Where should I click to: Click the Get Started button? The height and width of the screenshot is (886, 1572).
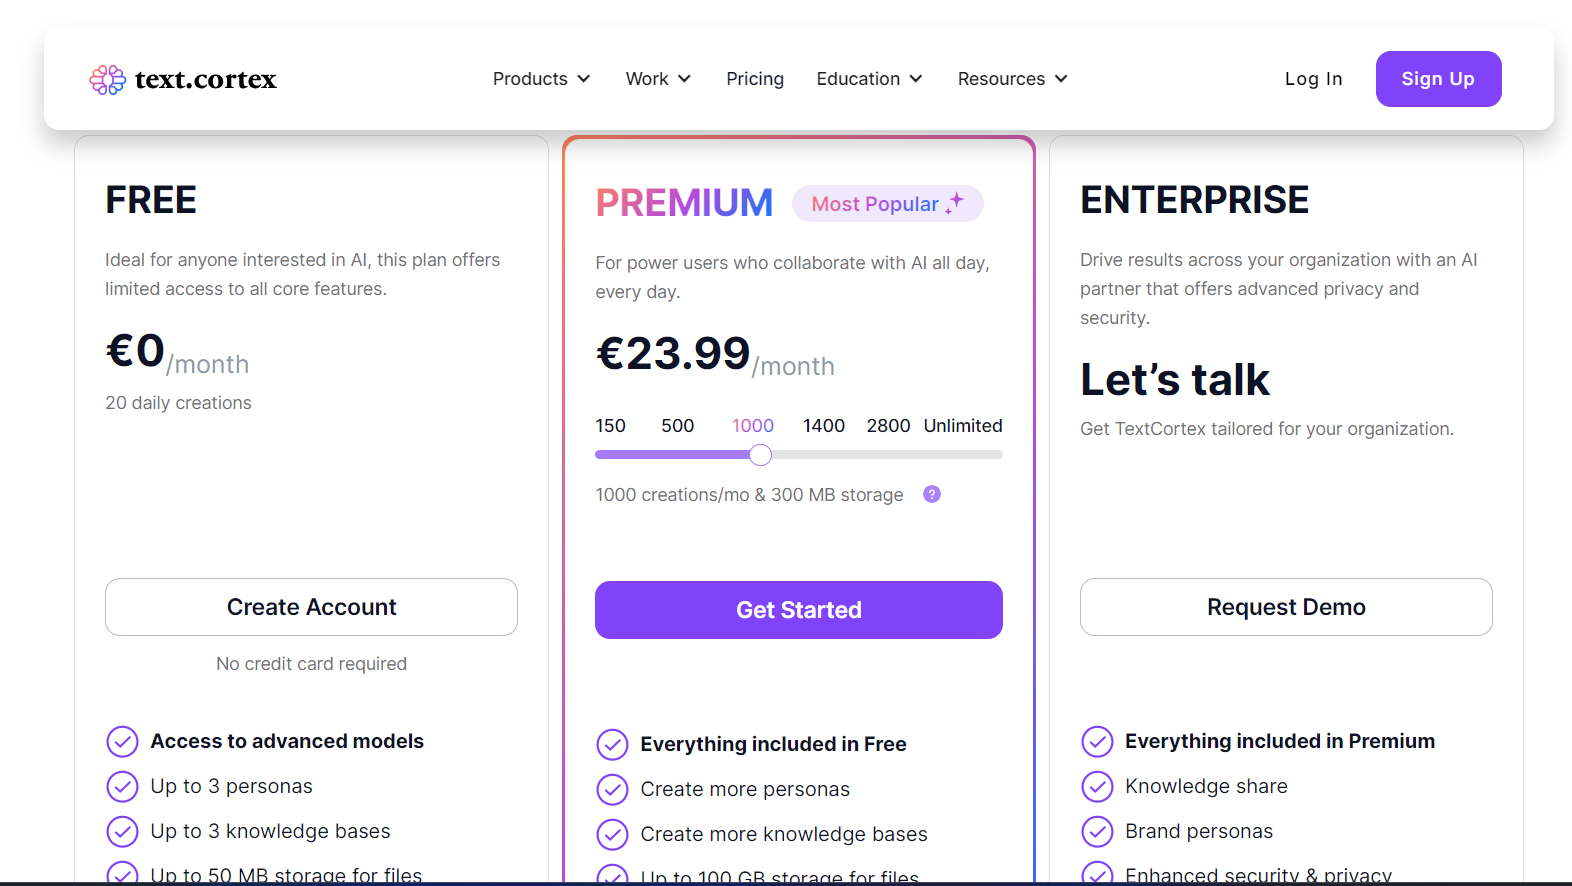(799, 610)
